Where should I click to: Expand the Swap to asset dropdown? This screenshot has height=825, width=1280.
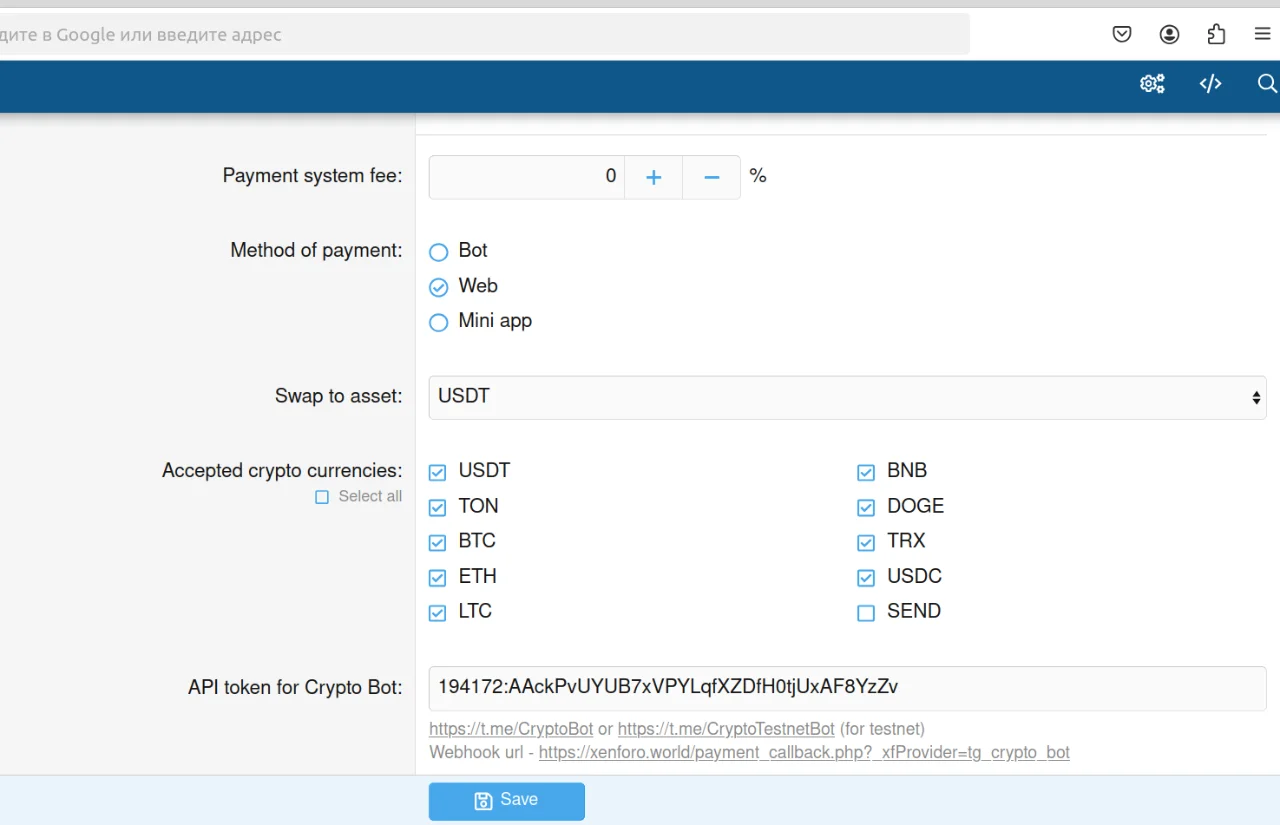[847, 397]
